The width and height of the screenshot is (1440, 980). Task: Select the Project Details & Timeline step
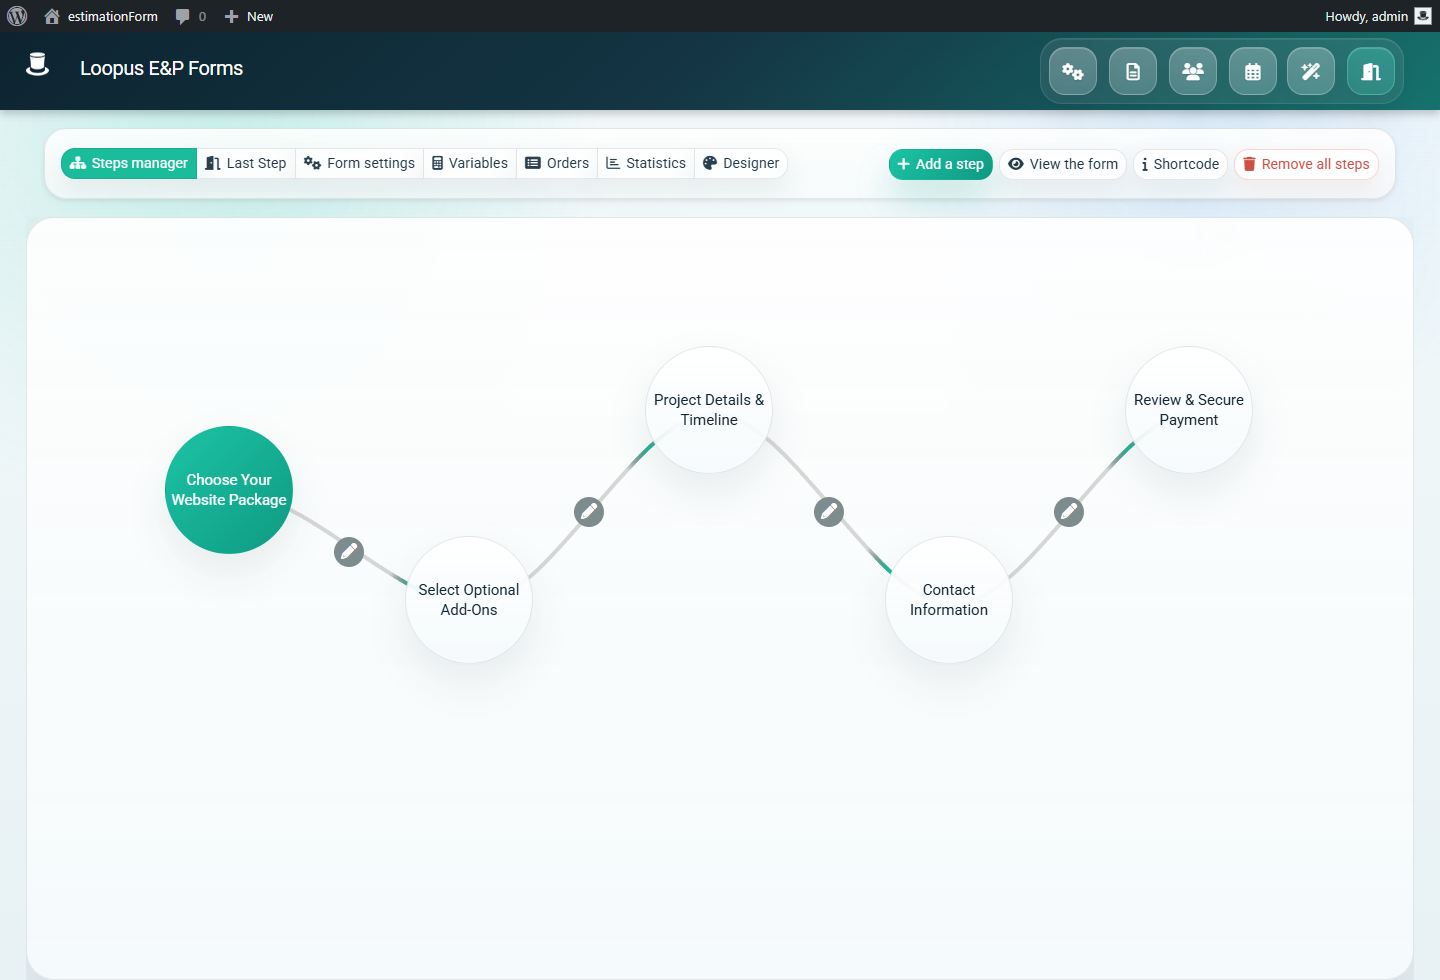pyautogui.click(x=709, y=410)
